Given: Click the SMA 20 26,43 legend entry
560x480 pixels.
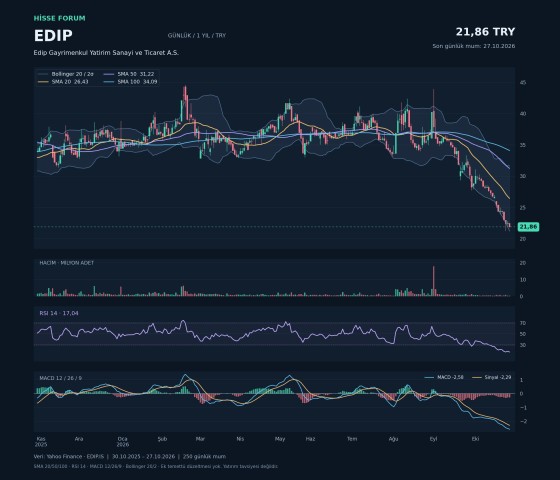Looking at the screenshot, I should (x=63, y=82).
